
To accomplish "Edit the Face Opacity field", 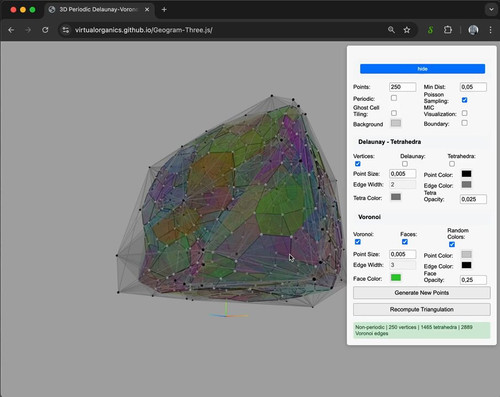I will 473,280.
